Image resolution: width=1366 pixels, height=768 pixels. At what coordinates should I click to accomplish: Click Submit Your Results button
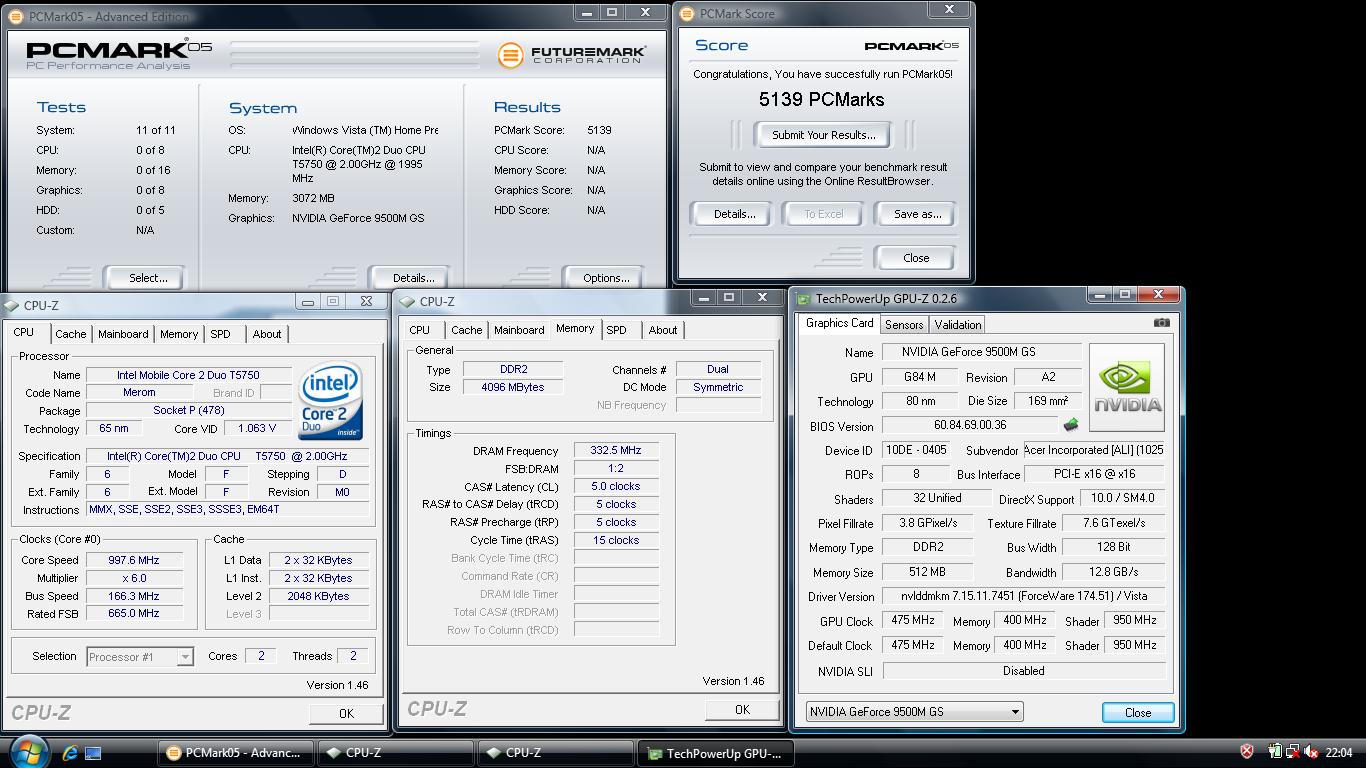tap(823, 135)
